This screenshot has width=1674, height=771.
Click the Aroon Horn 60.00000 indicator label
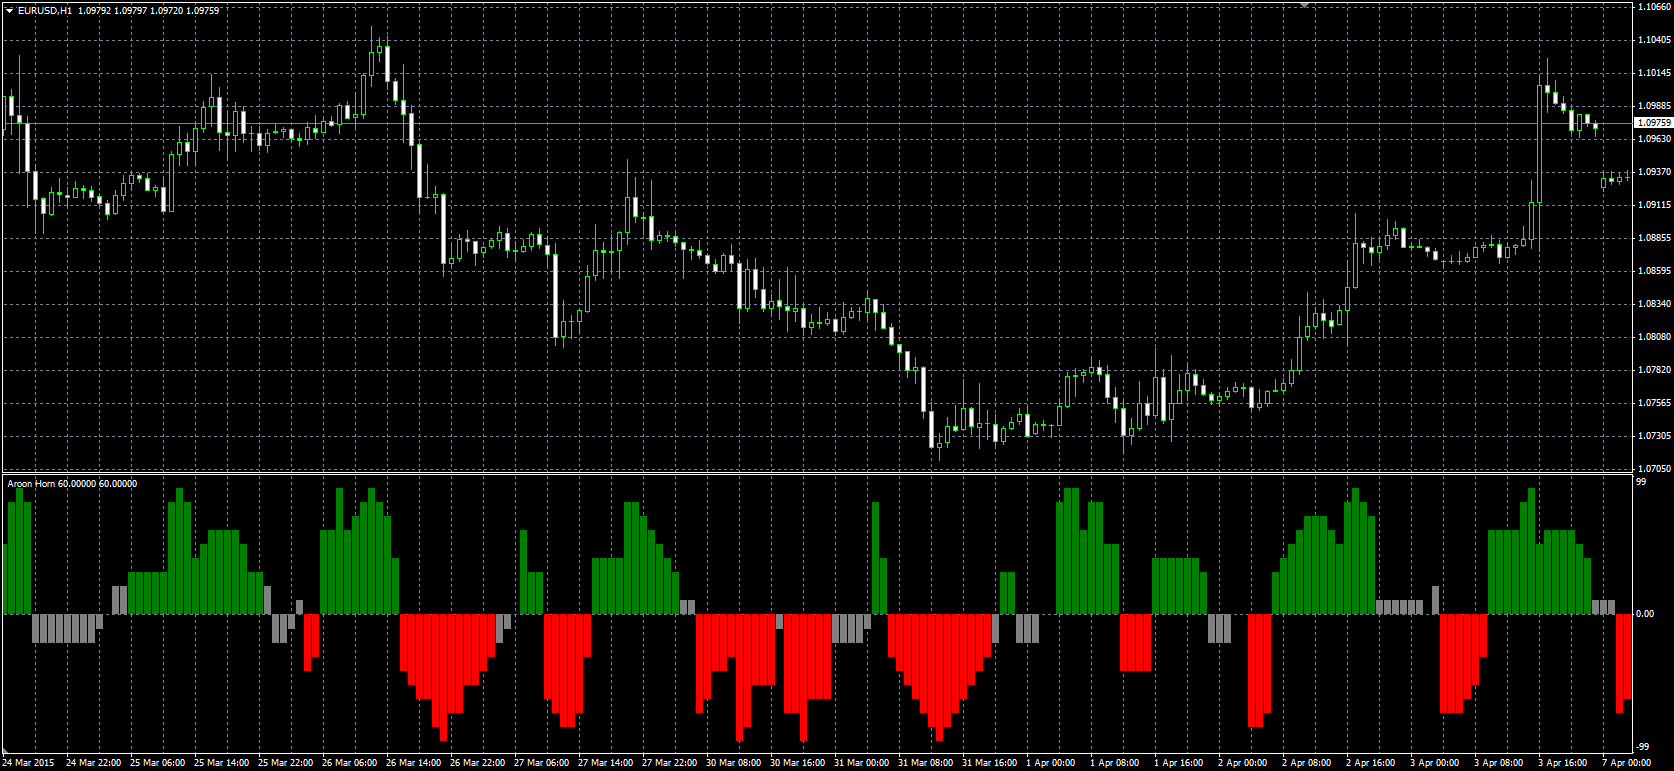[x=72, y=484]
